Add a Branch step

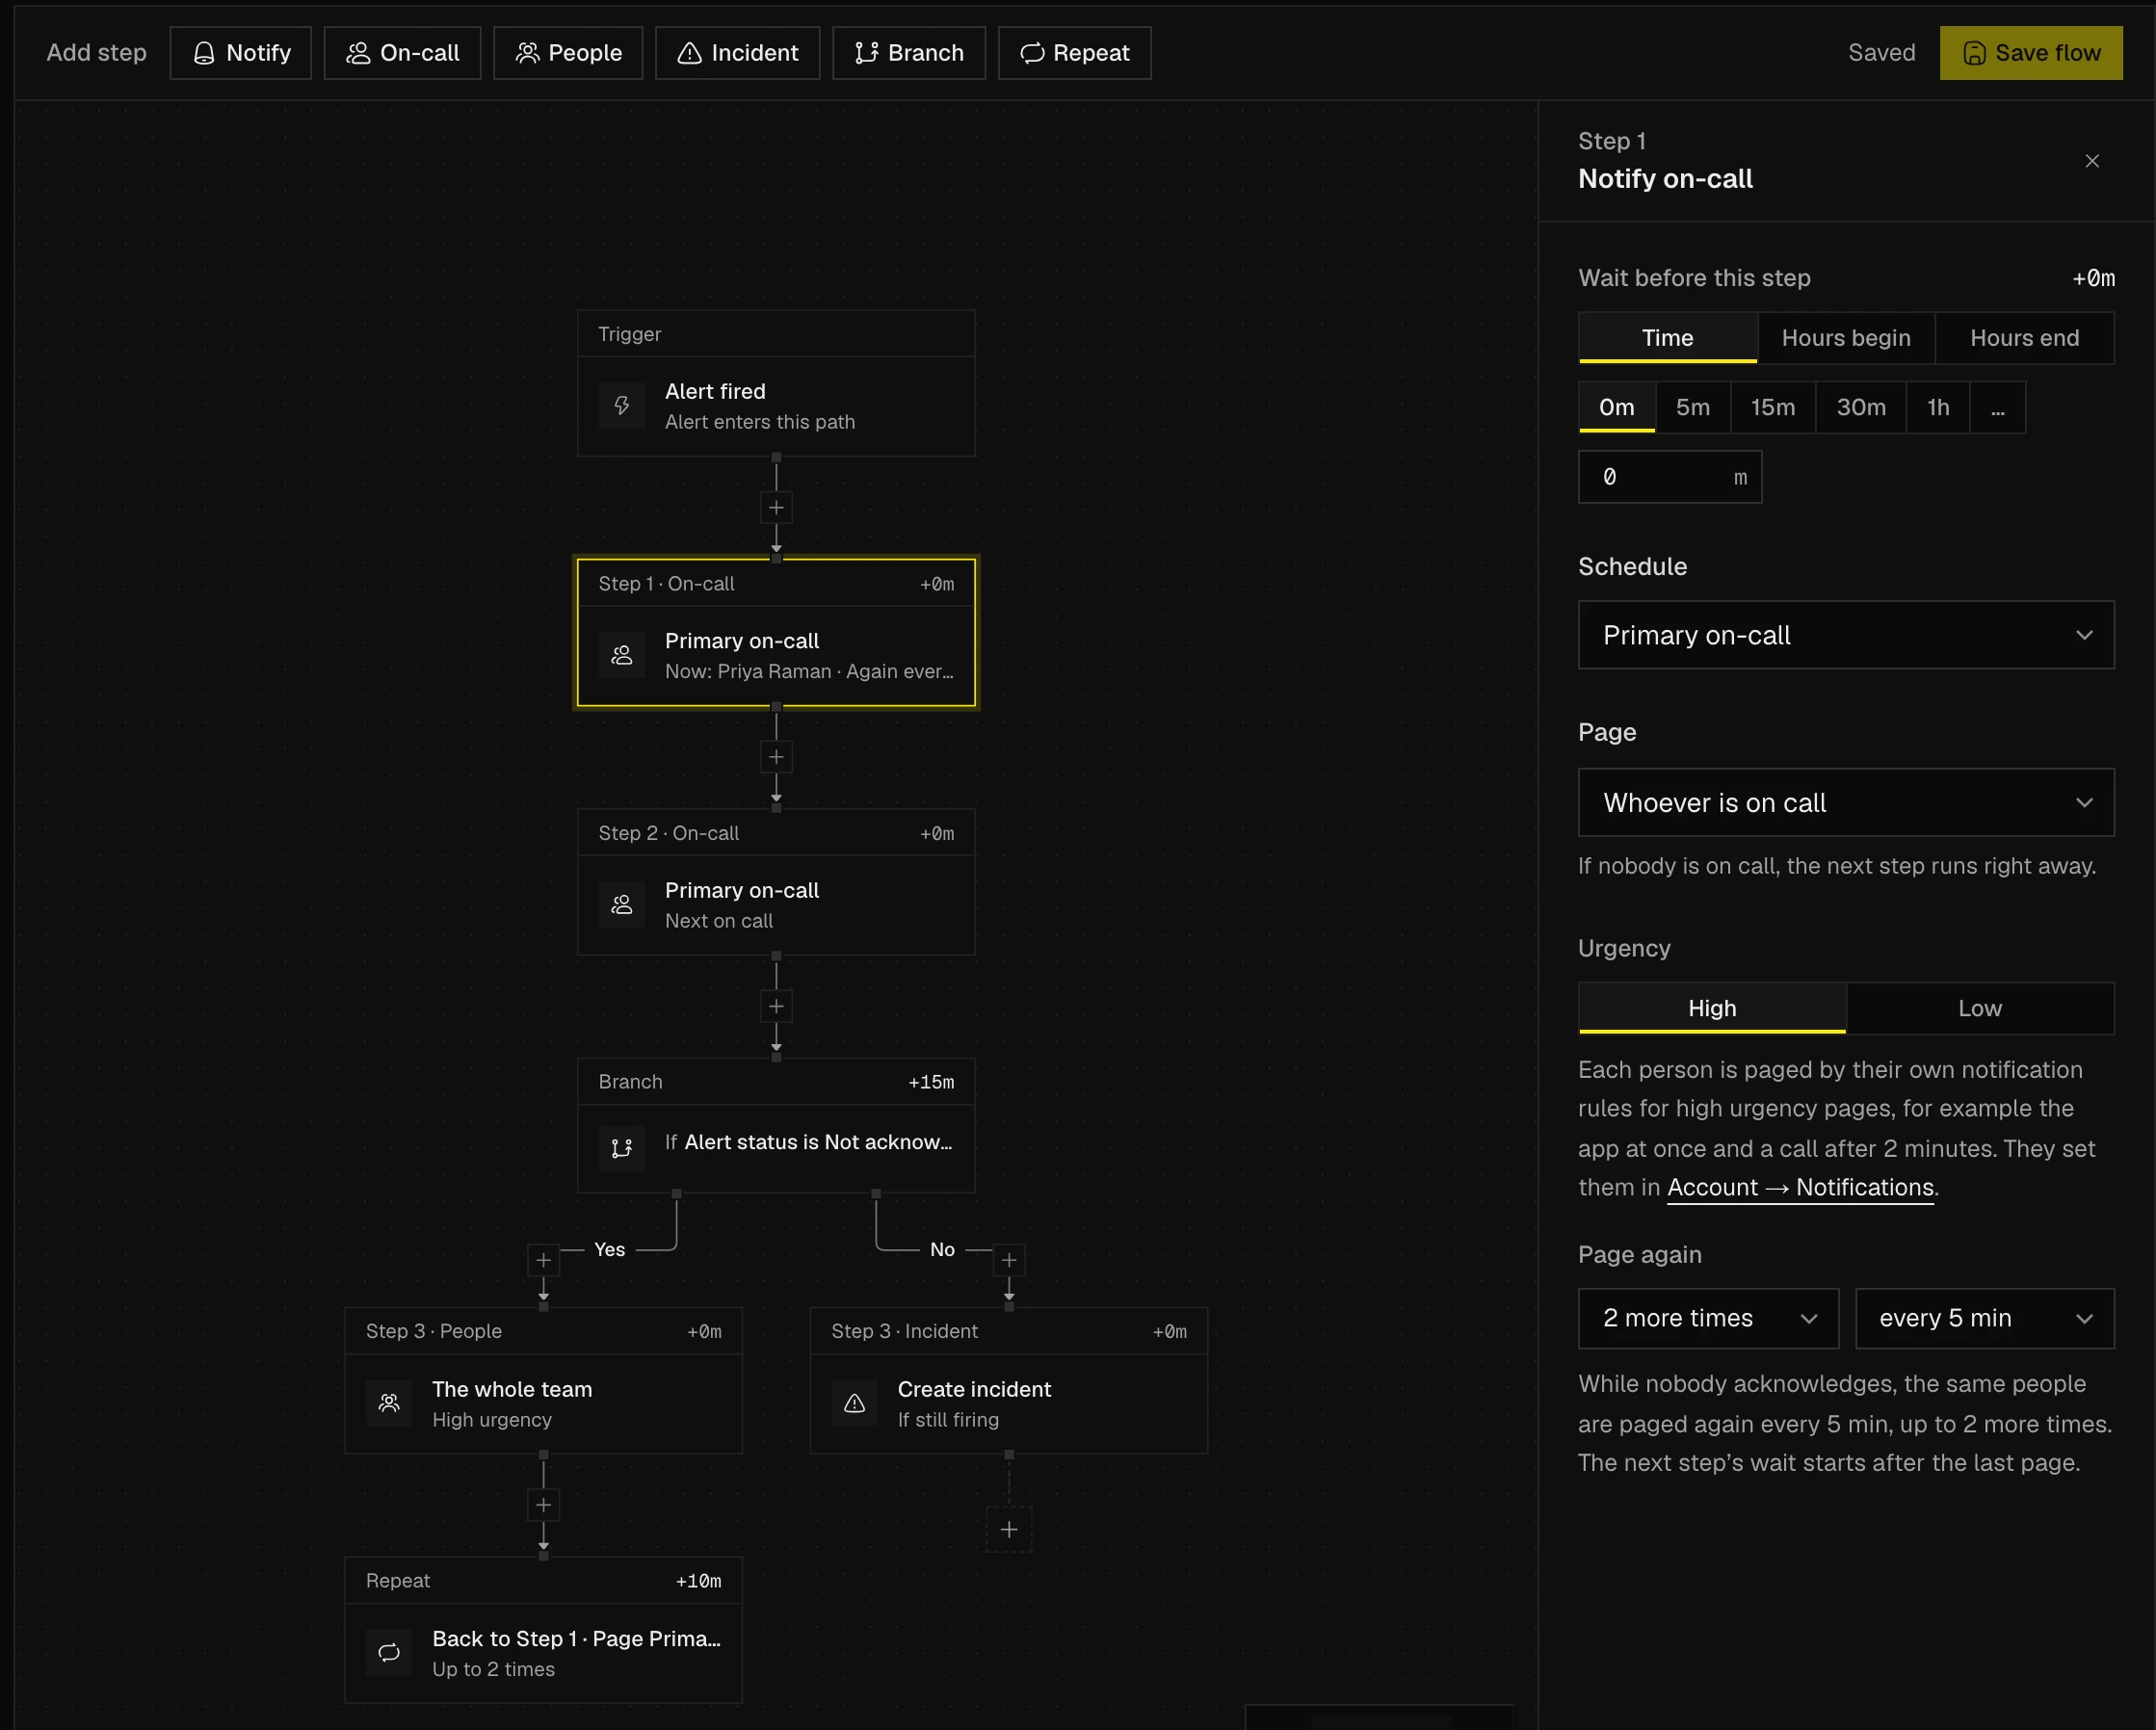909,53
